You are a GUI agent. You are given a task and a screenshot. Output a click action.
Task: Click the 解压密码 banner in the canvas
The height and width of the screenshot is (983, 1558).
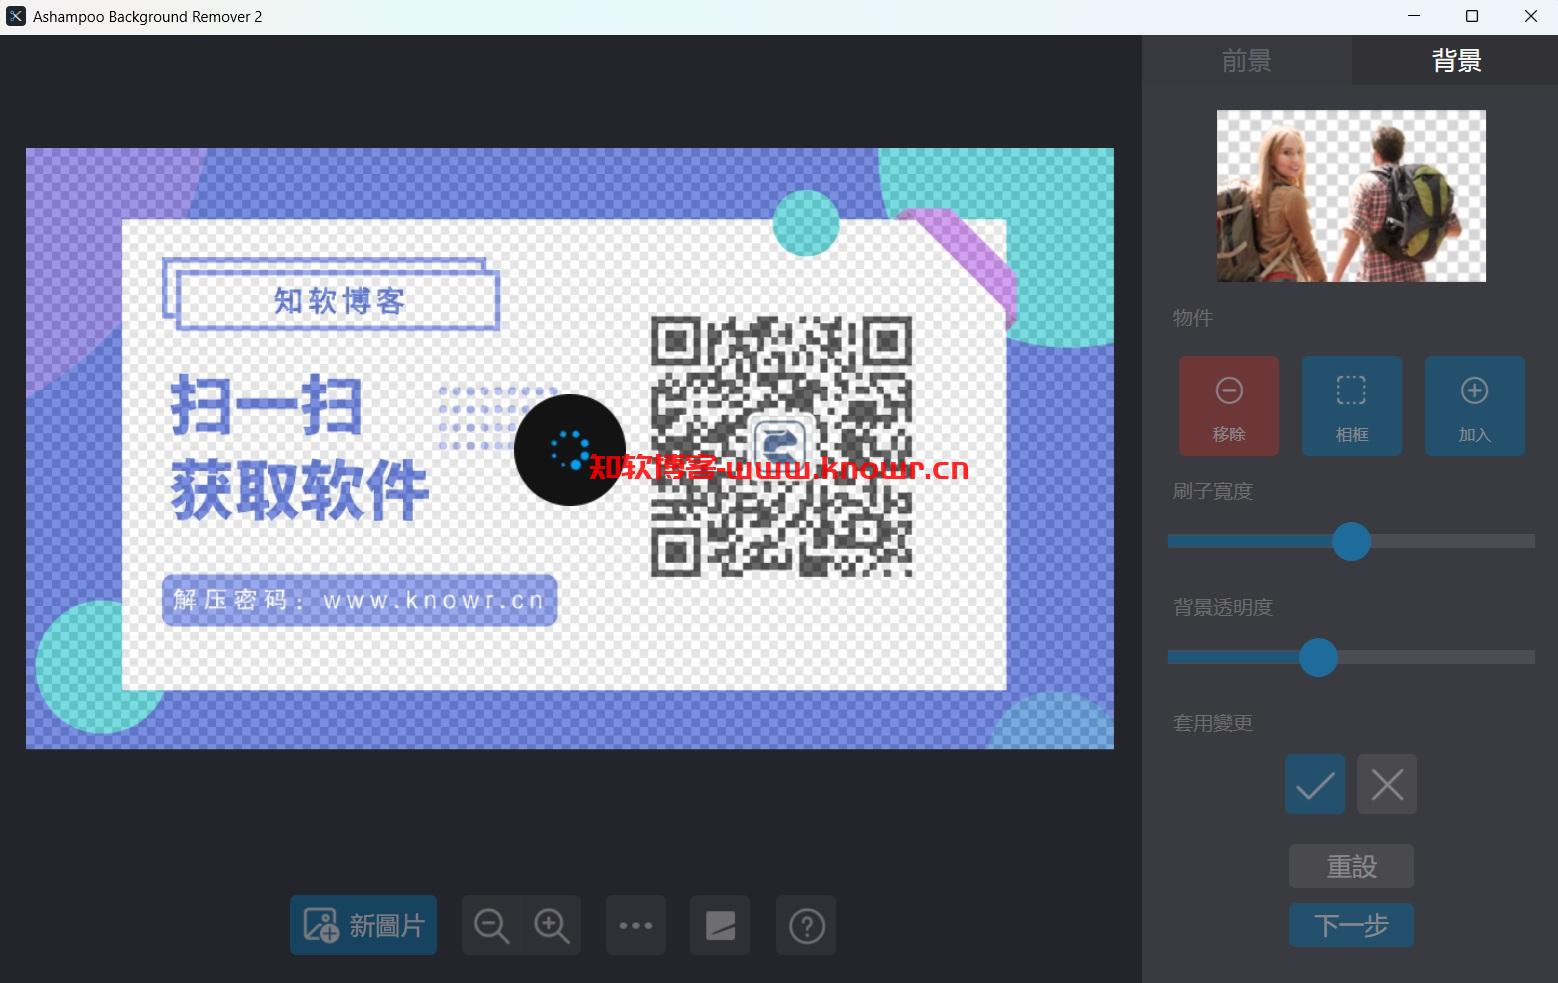pyautogui.click(x=359, y=600)
